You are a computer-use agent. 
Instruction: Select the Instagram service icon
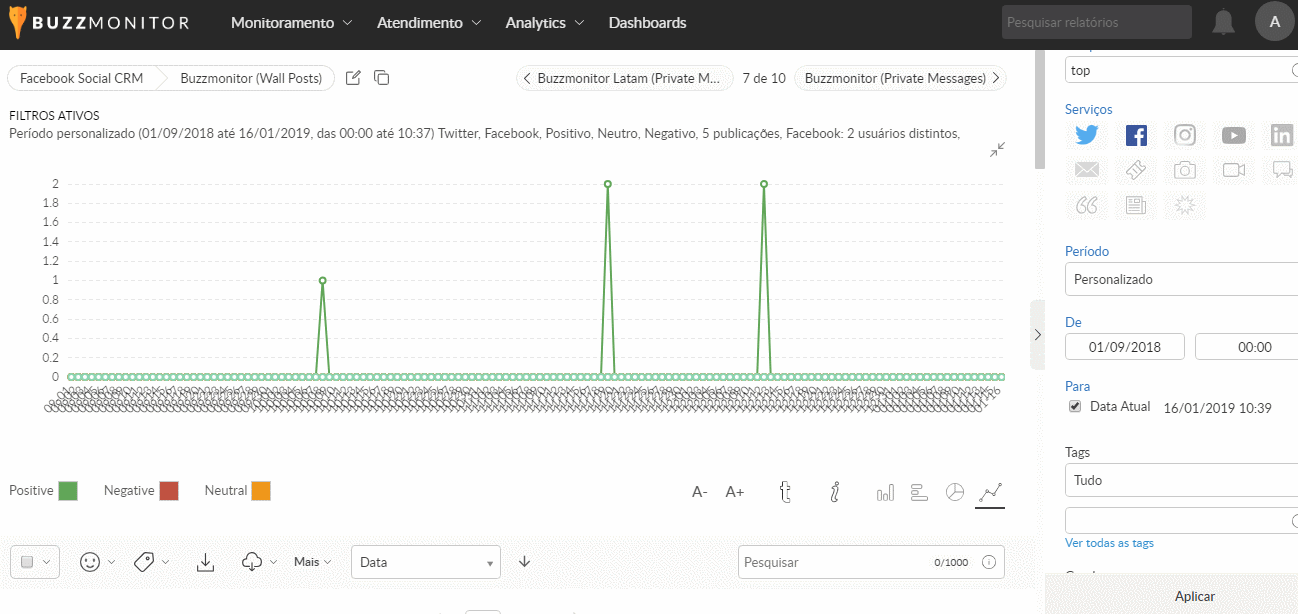click(x=1185, y=136)
